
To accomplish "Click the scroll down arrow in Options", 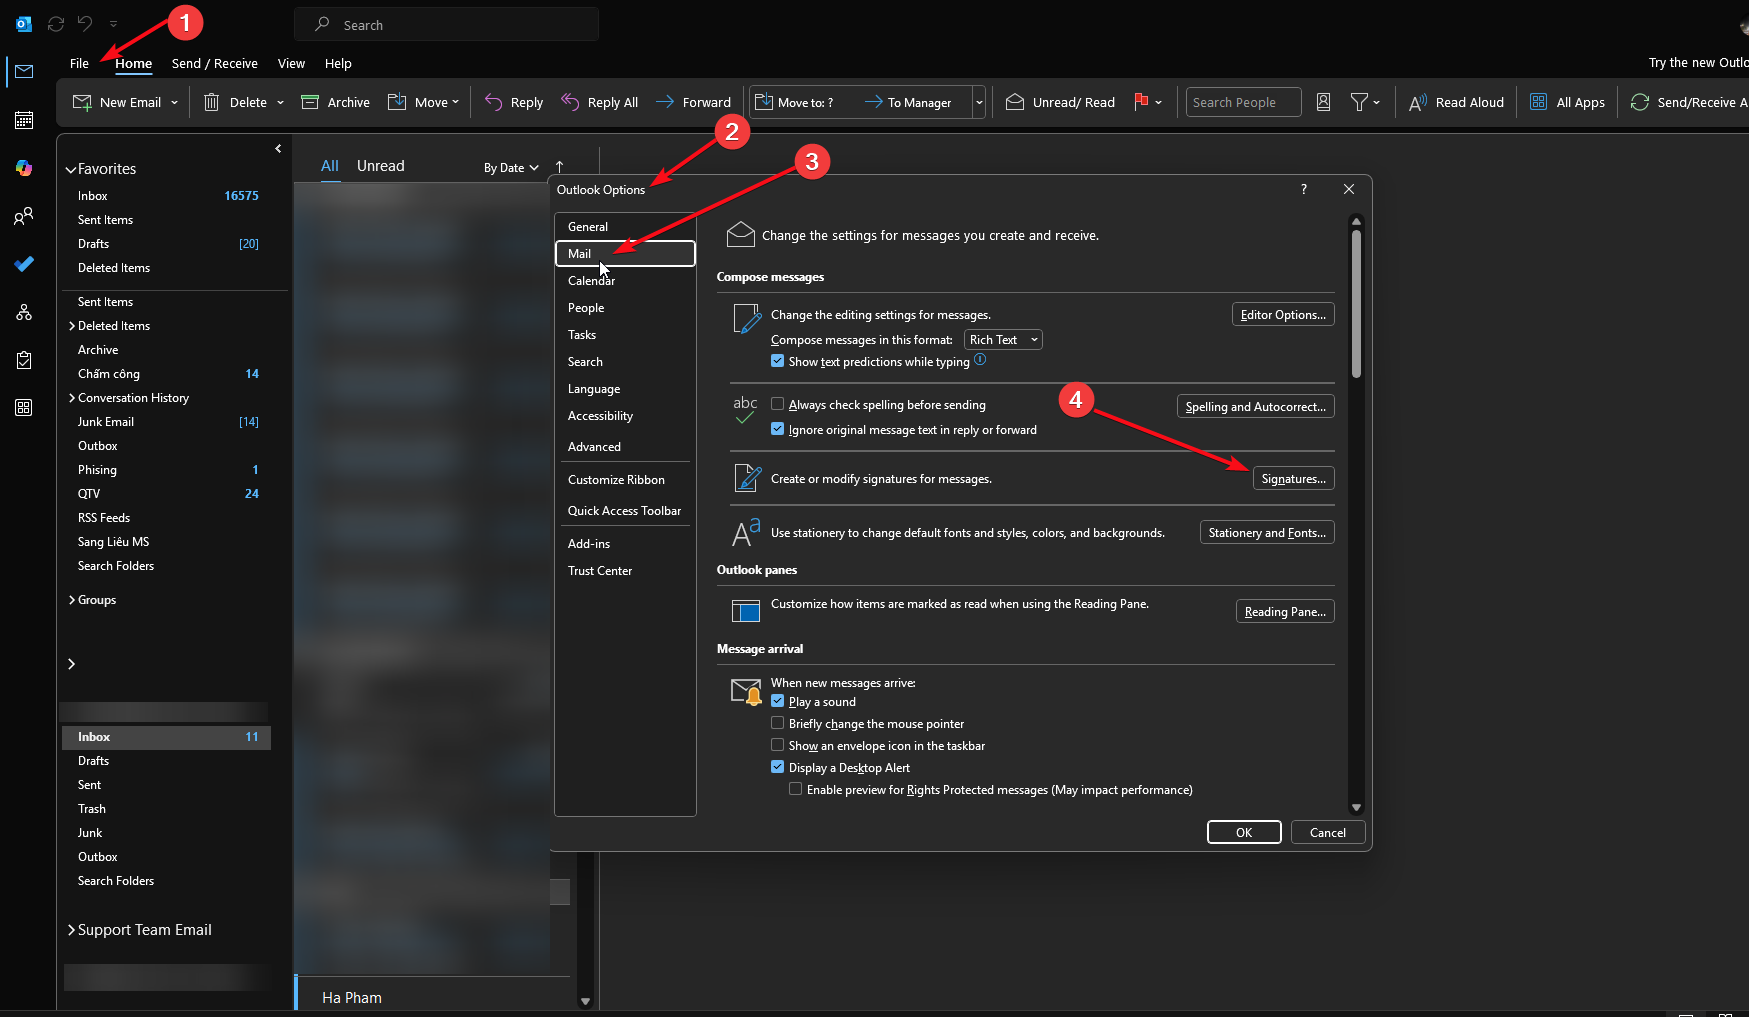I will pyautogui.click(x=1356, y=807).
